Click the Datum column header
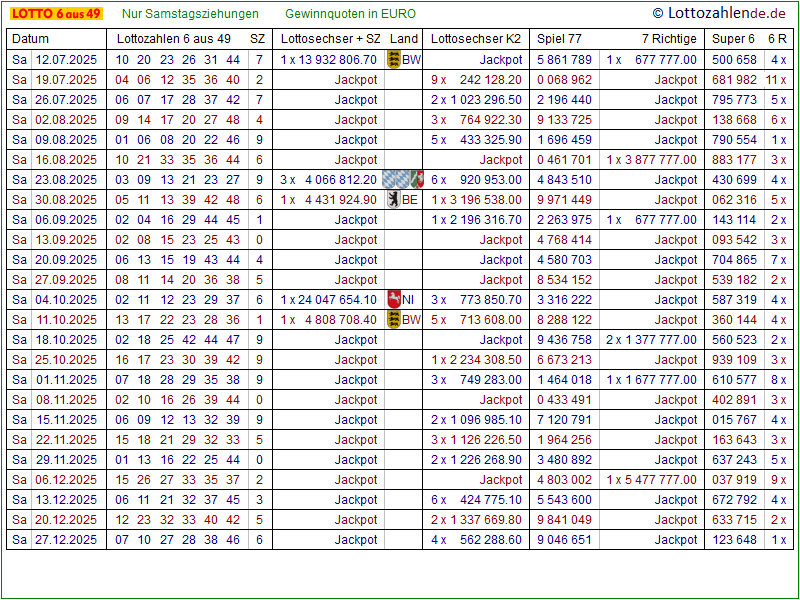 [30, 39]
